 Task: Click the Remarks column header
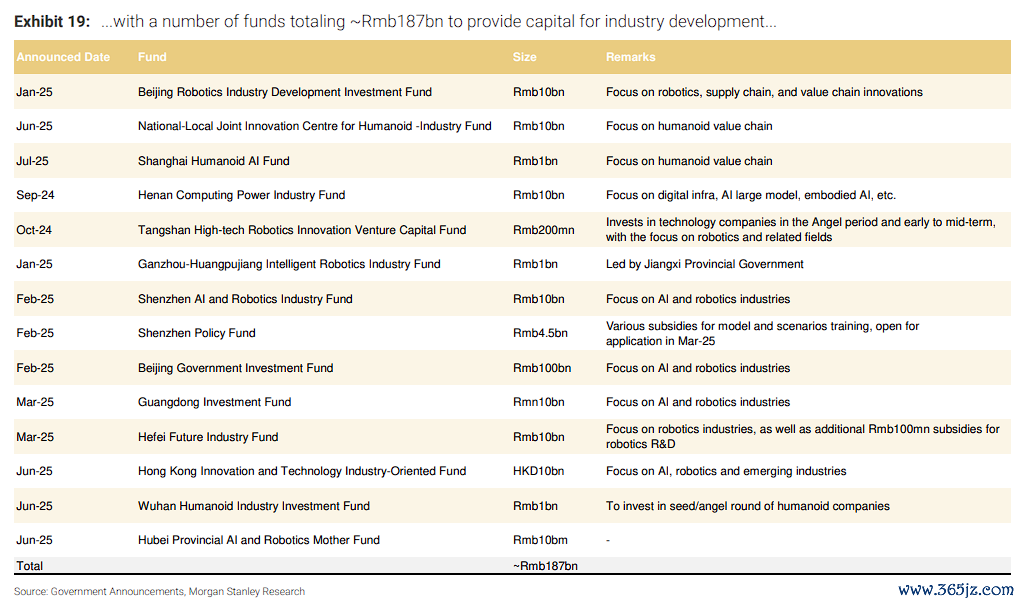point(631,57)
